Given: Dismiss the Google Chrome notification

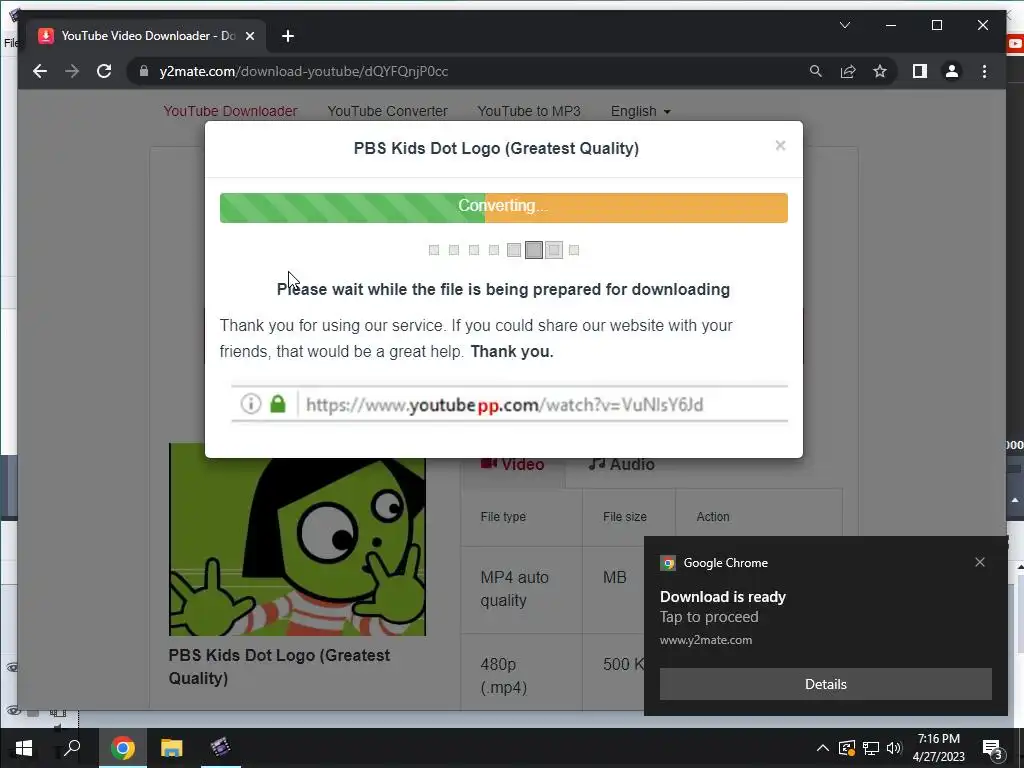Looking at the screenshot, I should pos(980,562).
